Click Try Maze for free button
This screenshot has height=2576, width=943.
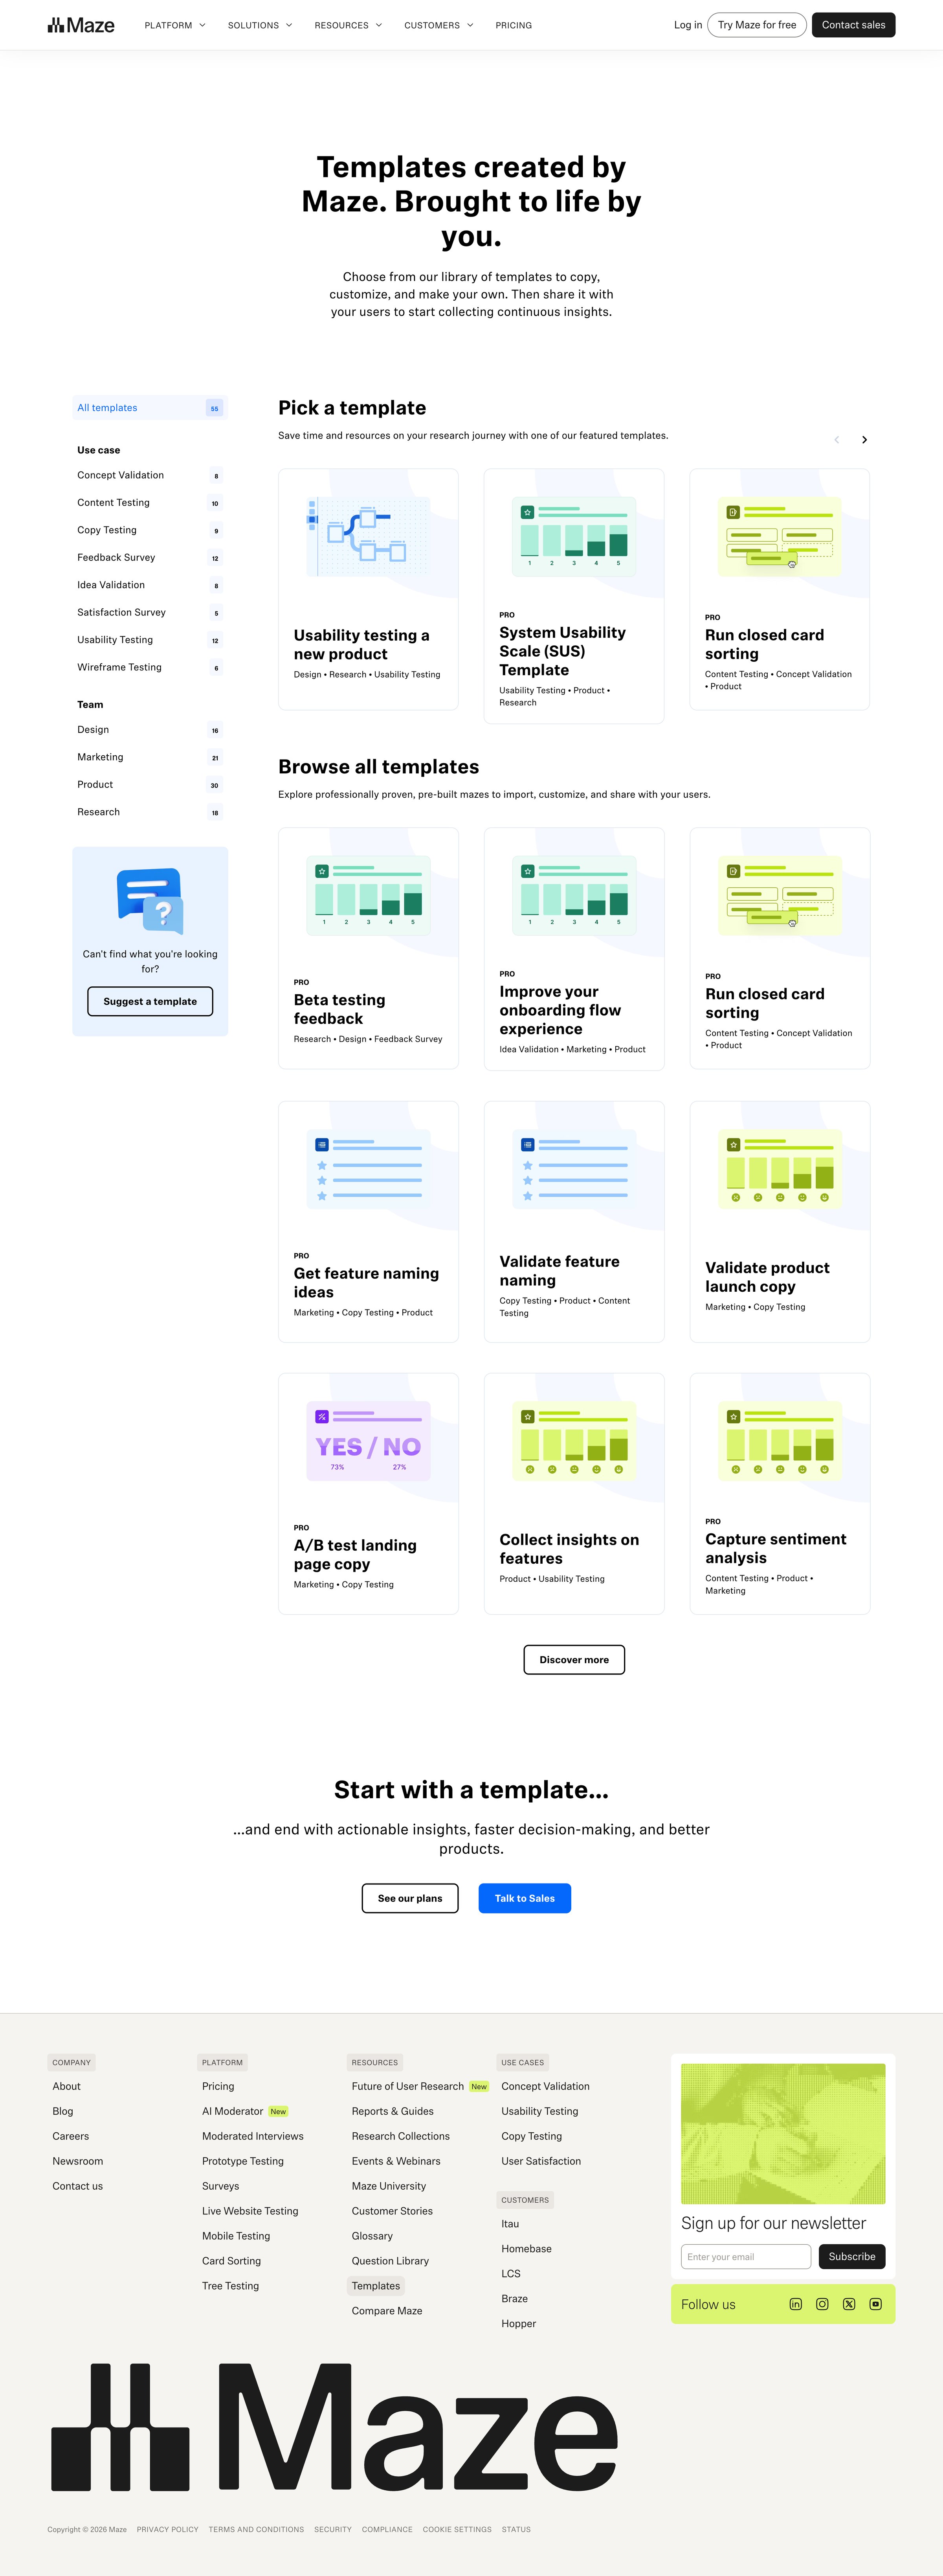click(x=757, y=25)
